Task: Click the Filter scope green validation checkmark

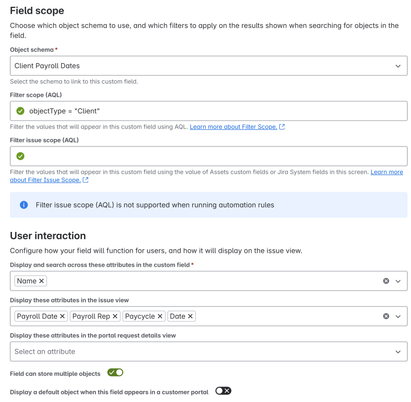Action: (20, 111)
